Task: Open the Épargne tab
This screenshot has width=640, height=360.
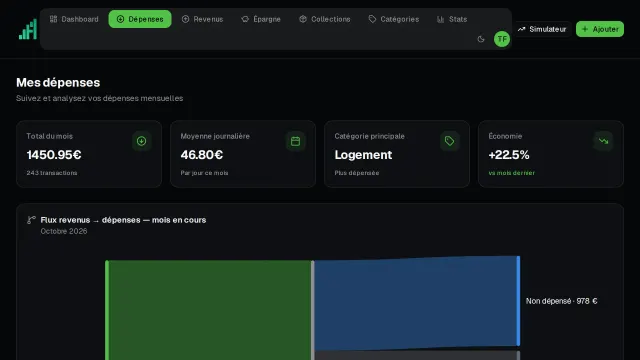Action: click(x=261, y=19)
